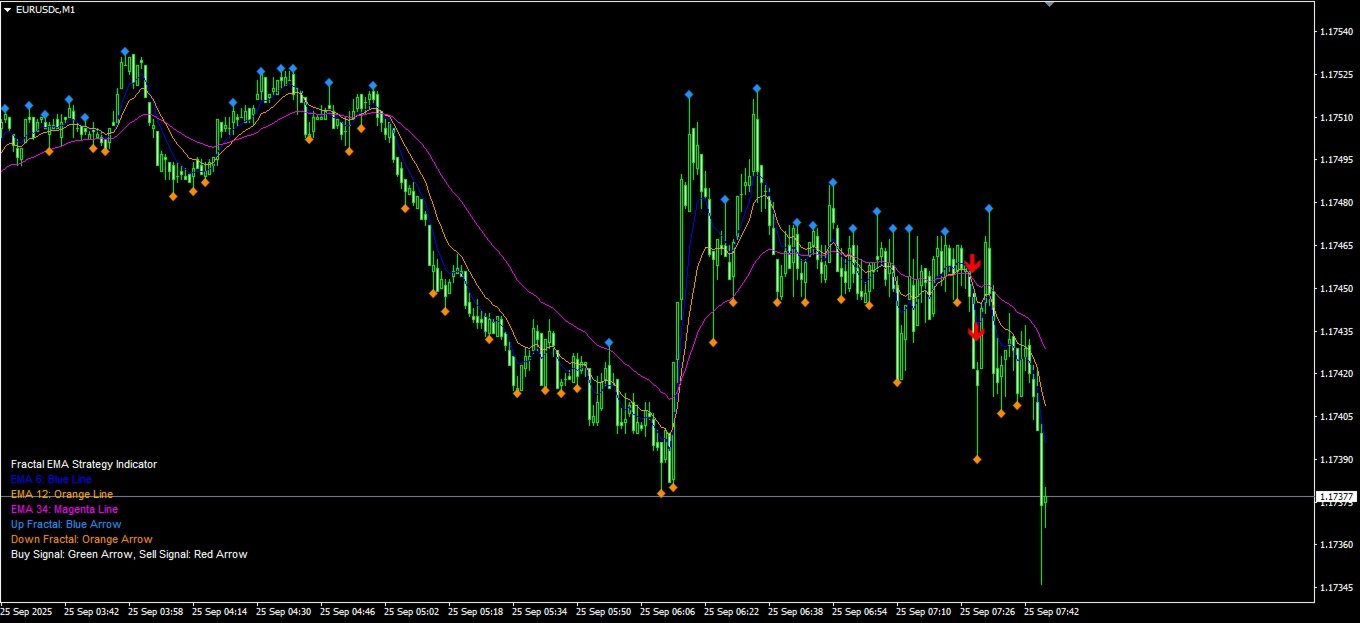Select the isolated blue fractal near 05:50
Screen dimensions: 1360x623
tap(609, 343)
